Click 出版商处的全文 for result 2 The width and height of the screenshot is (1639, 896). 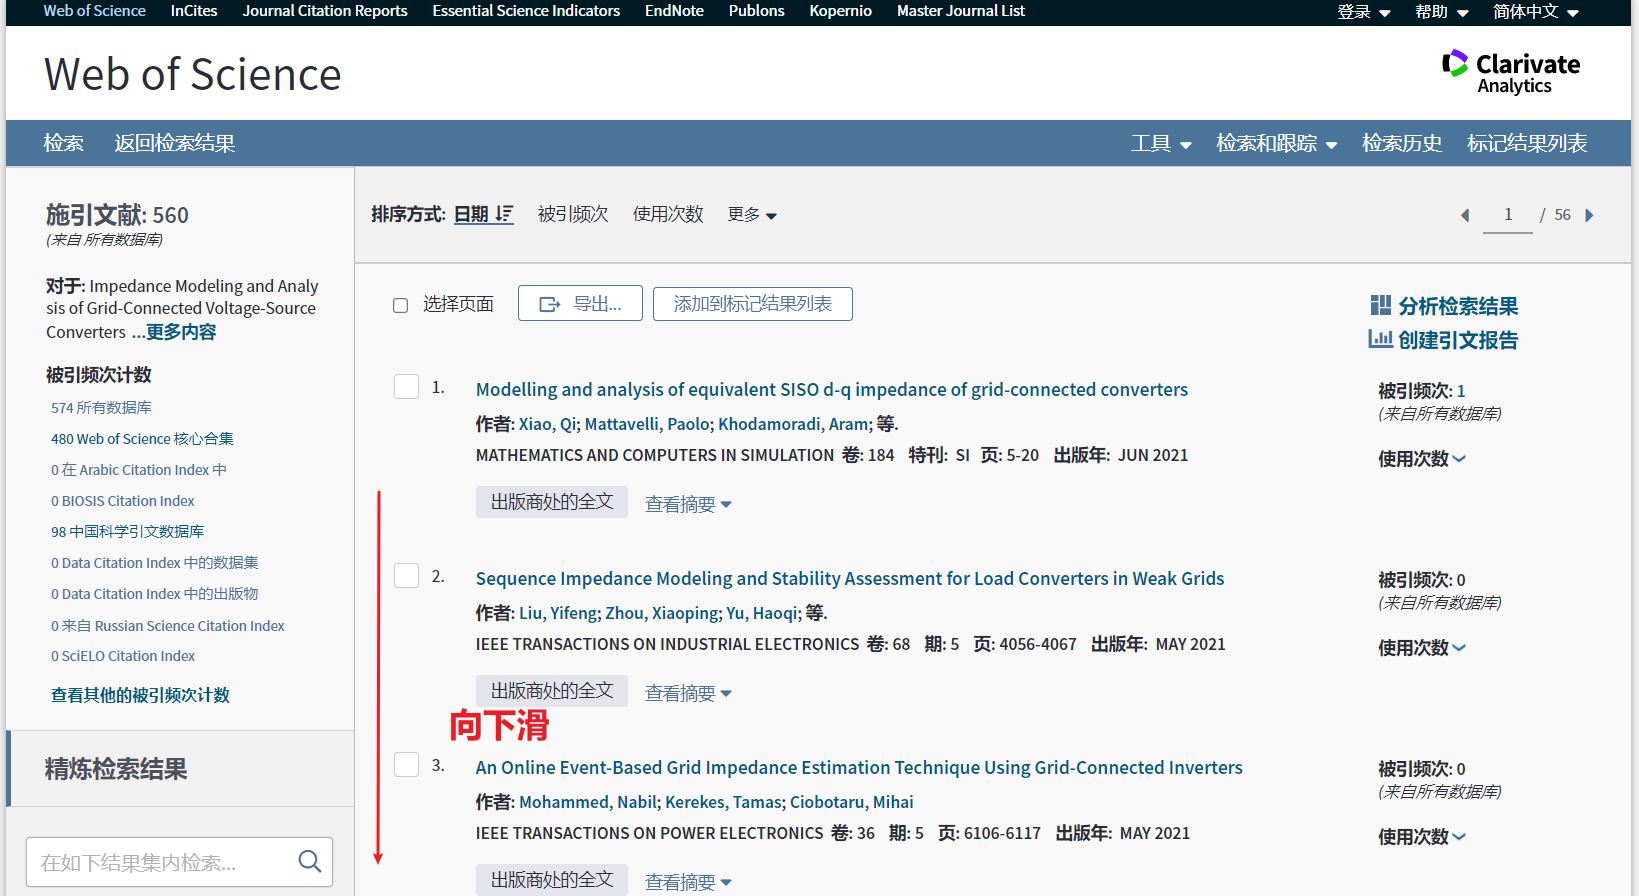coord(552,691)
